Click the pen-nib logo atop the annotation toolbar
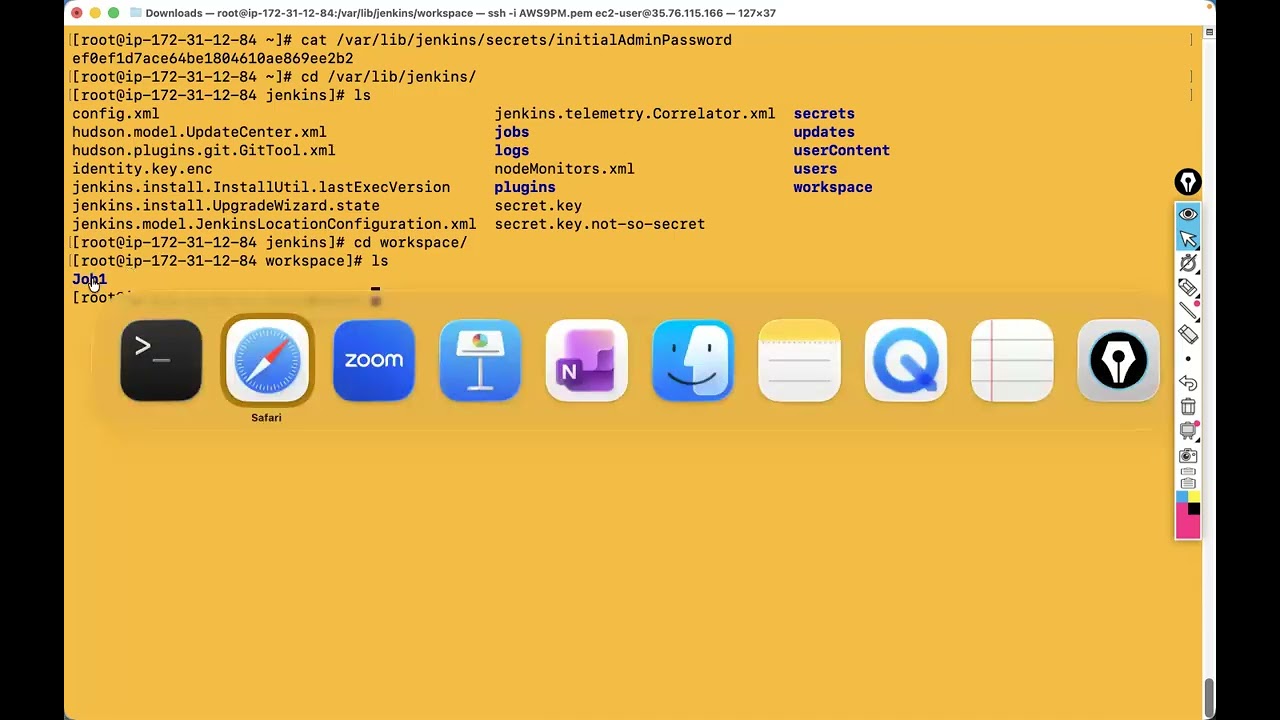The width and height of the screenshot is (1280, 720). click(1188, 183)
